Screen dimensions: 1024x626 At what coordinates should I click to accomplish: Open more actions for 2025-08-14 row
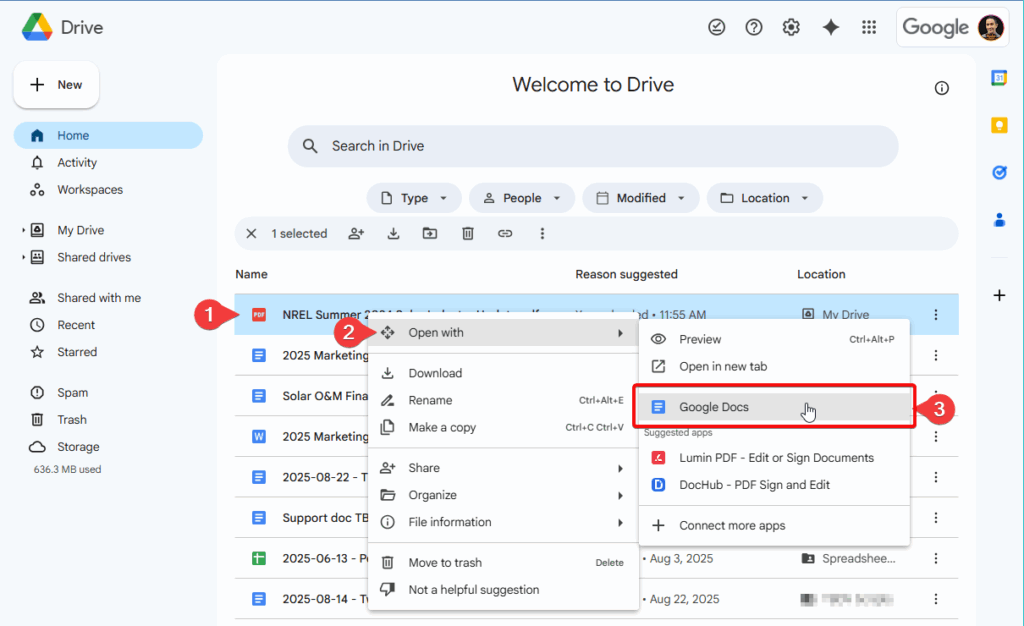point(935,599)
